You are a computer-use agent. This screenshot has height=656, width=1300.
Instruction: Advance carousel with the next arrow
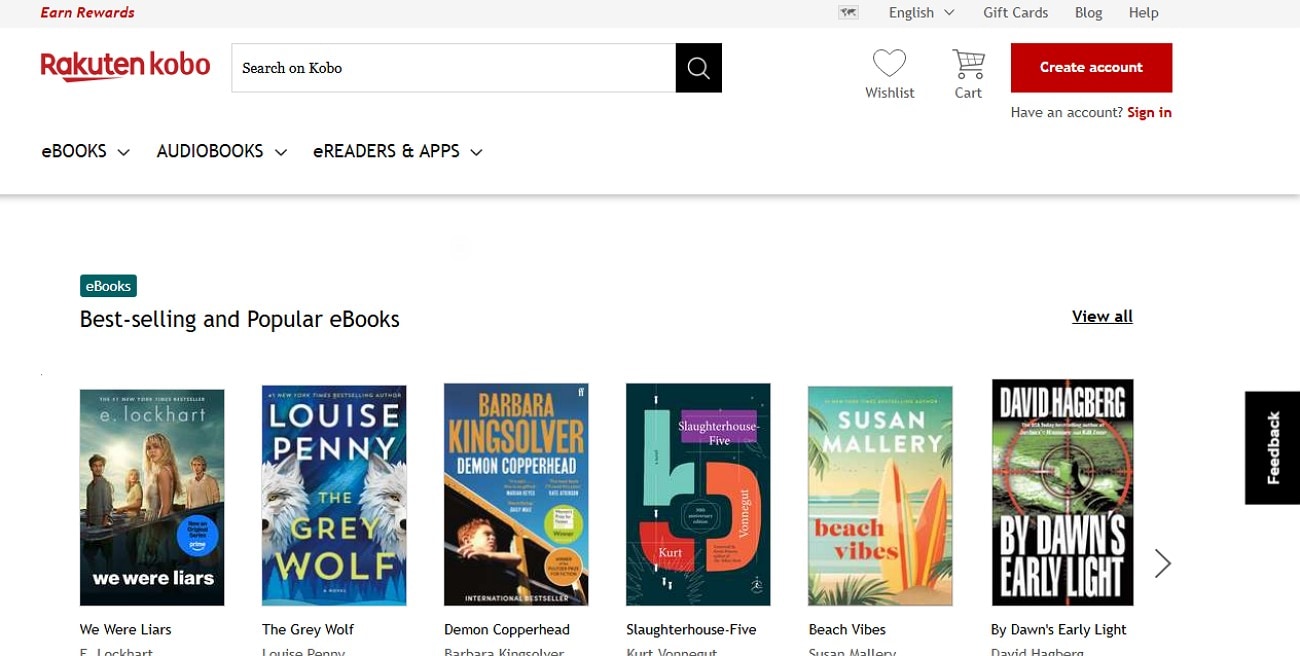coord(1162,563)
